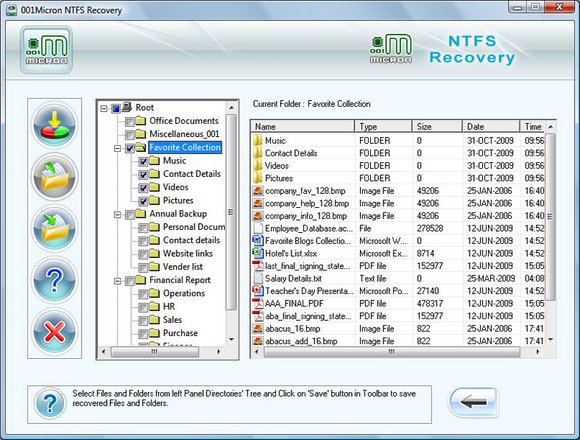Collapse the Root tree node
This screenshot has height=440, width=580.
tap(104, 108)
